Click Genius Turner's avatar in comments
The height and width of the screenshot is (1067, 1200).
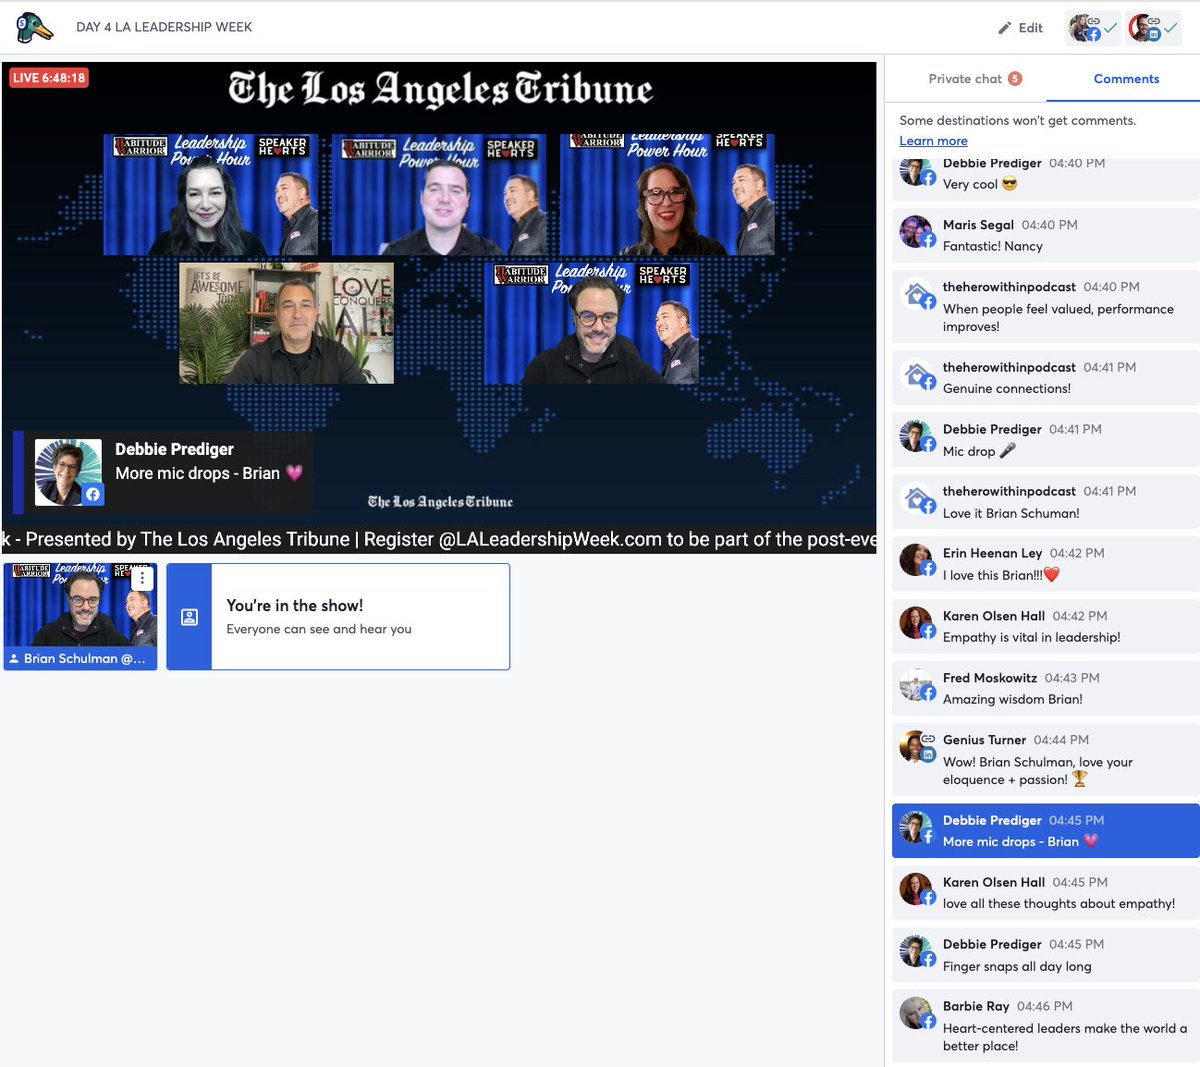(x=916, y=747)
